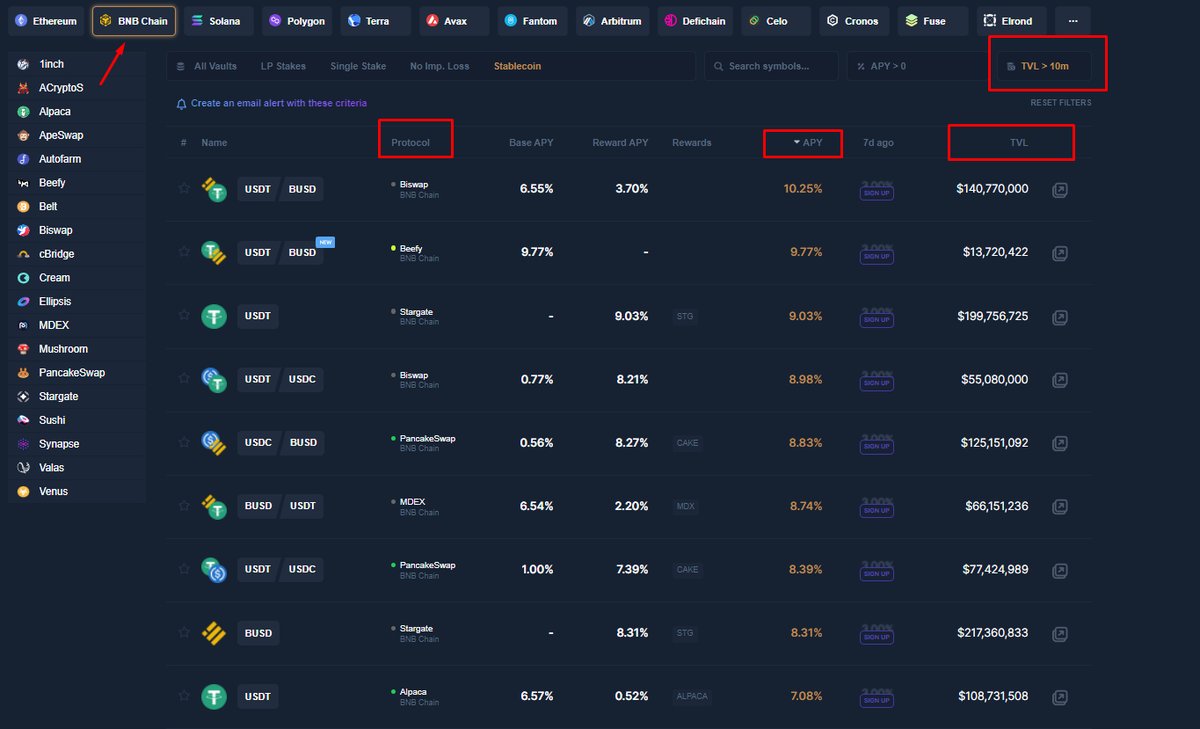Viewport: 1200px width, 729px height.
Task: Click the search magnifier icon
Action: coord(718,67)
